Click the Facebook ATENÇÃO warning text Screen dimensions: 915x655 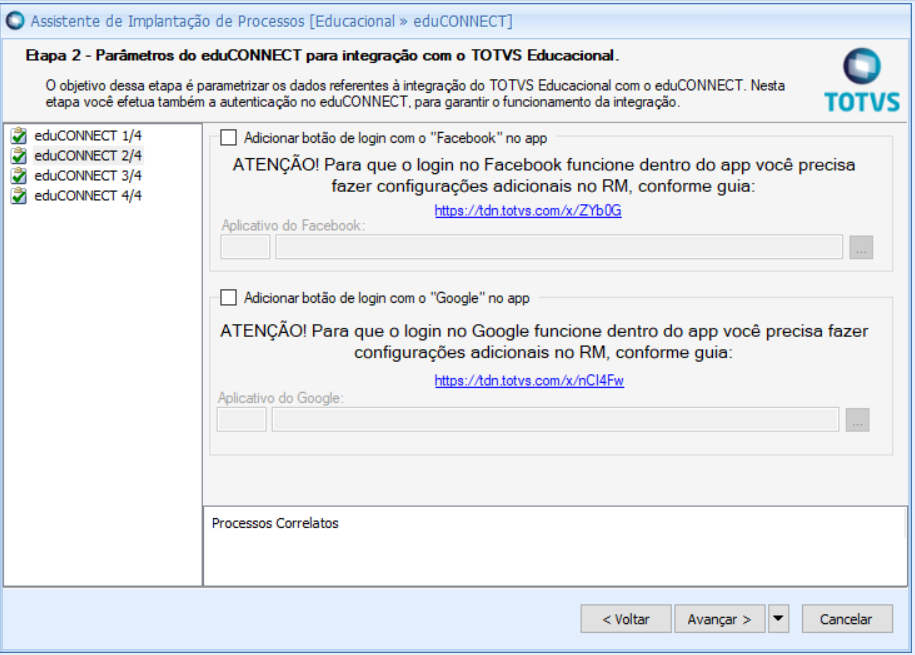pyautogui.click(x=544, y=176)
